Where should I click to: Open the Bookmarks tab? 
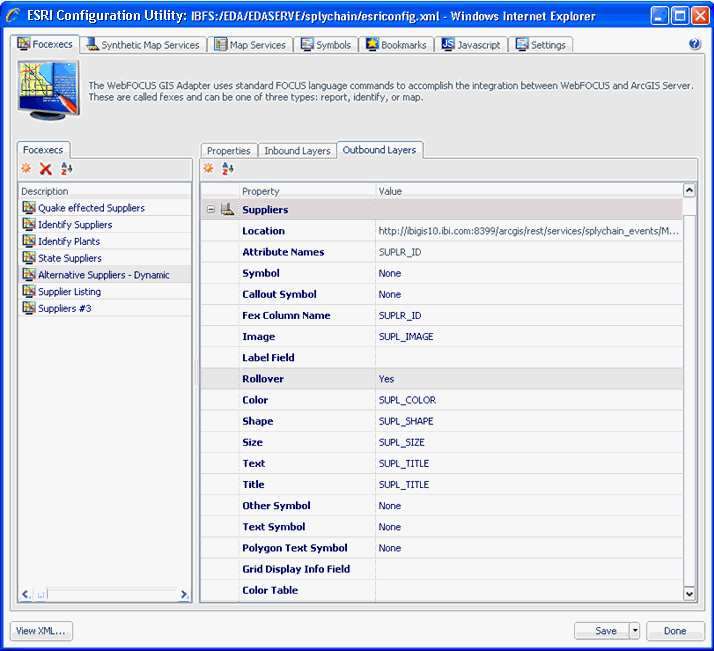pos(397,45)
